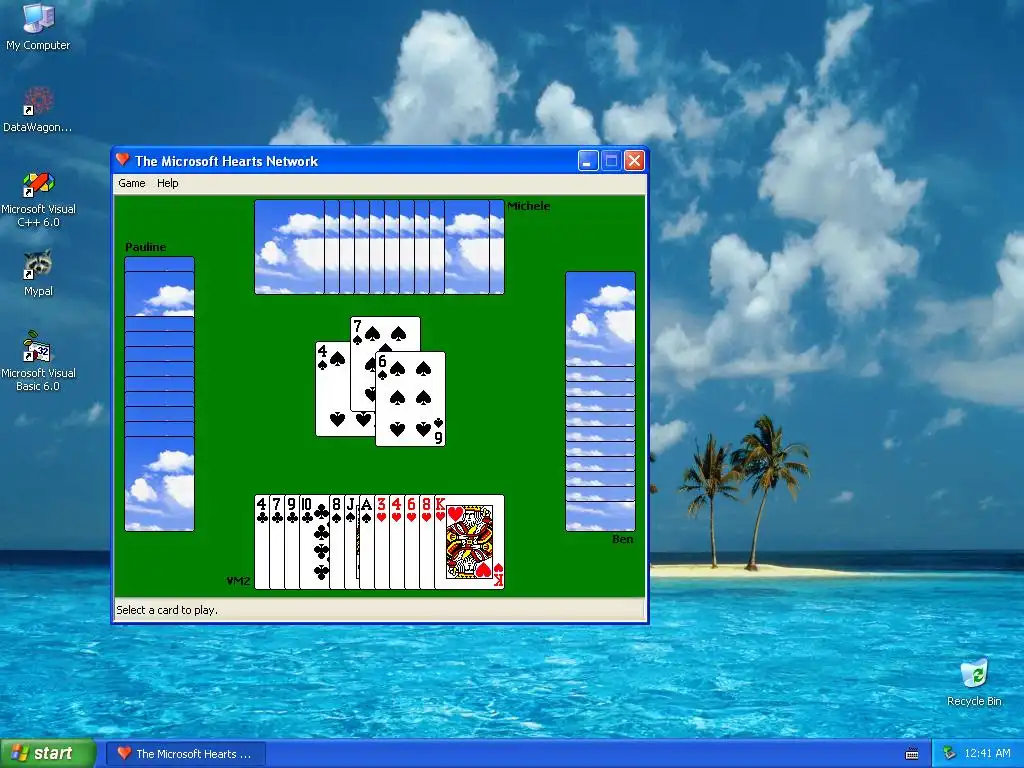
Task: Play the Ace of spades
Action: [366, 542]
